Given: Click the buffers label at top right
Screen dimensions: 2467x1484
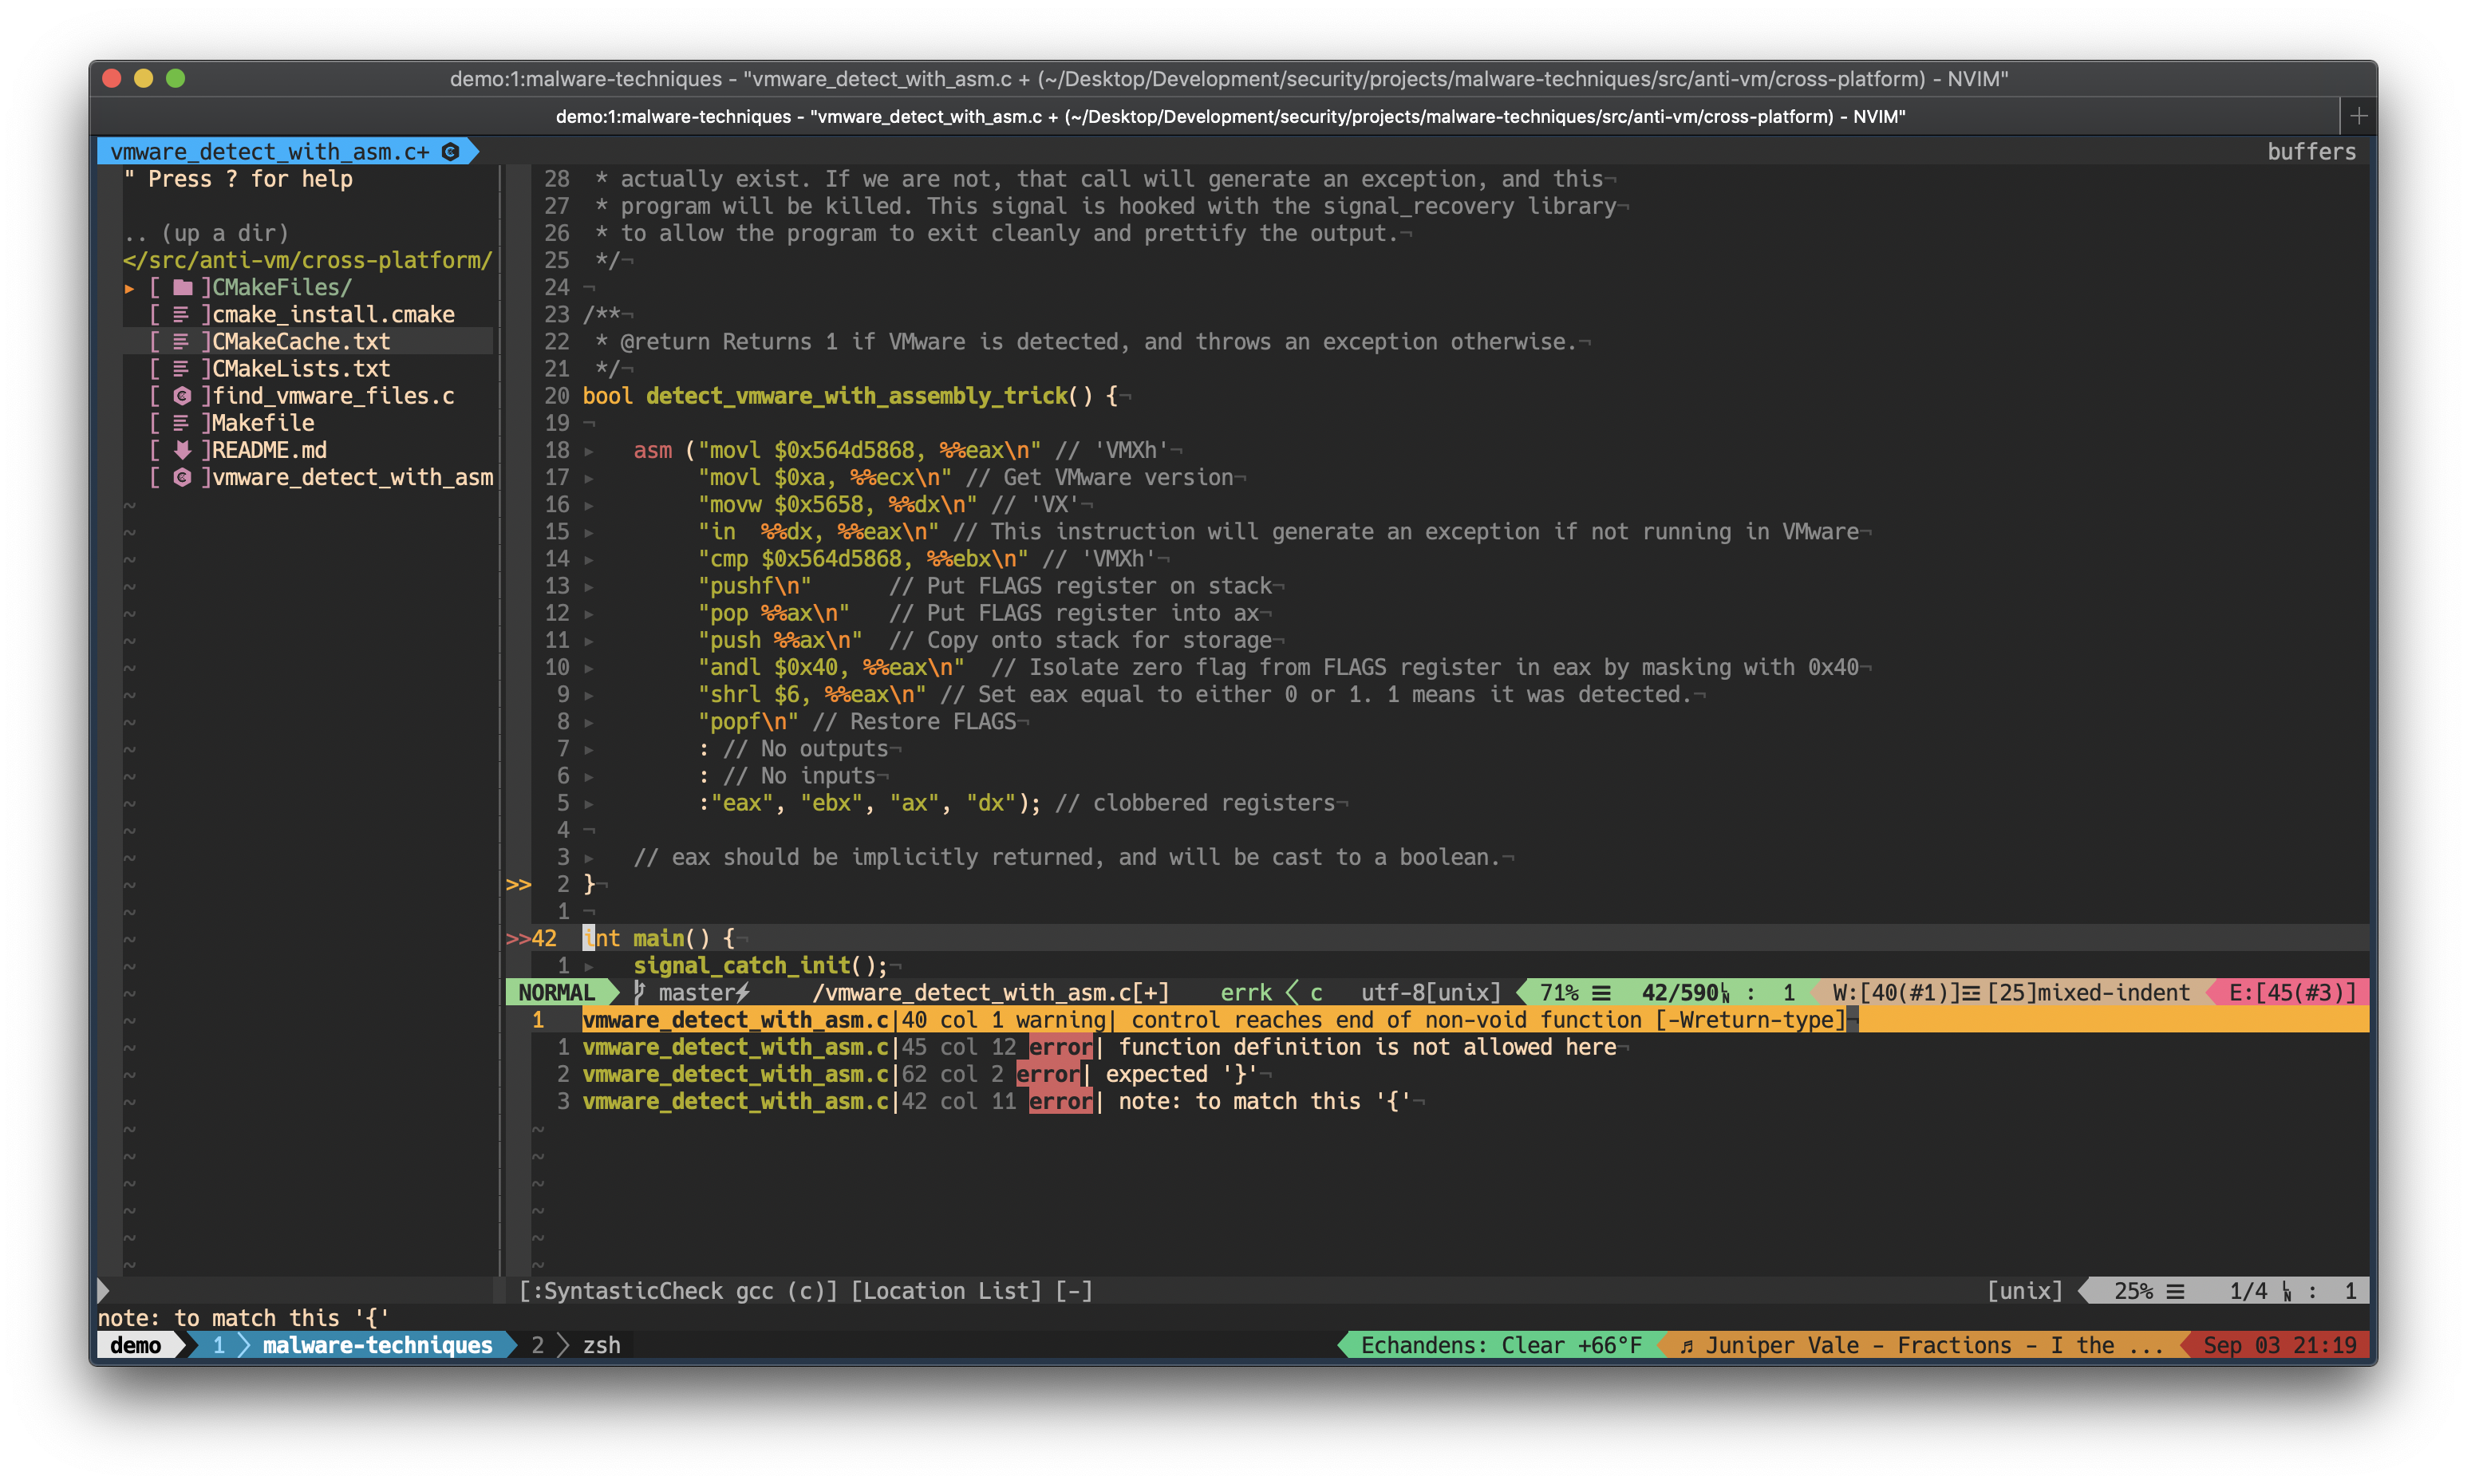Looking at the screenshot, I should [2310, 152].
